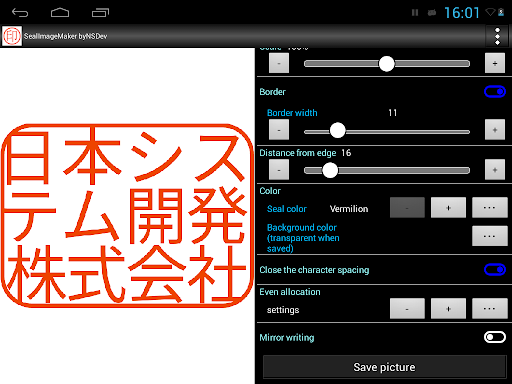
Task: Open the three-dot overflow menu
Action: 497,36
